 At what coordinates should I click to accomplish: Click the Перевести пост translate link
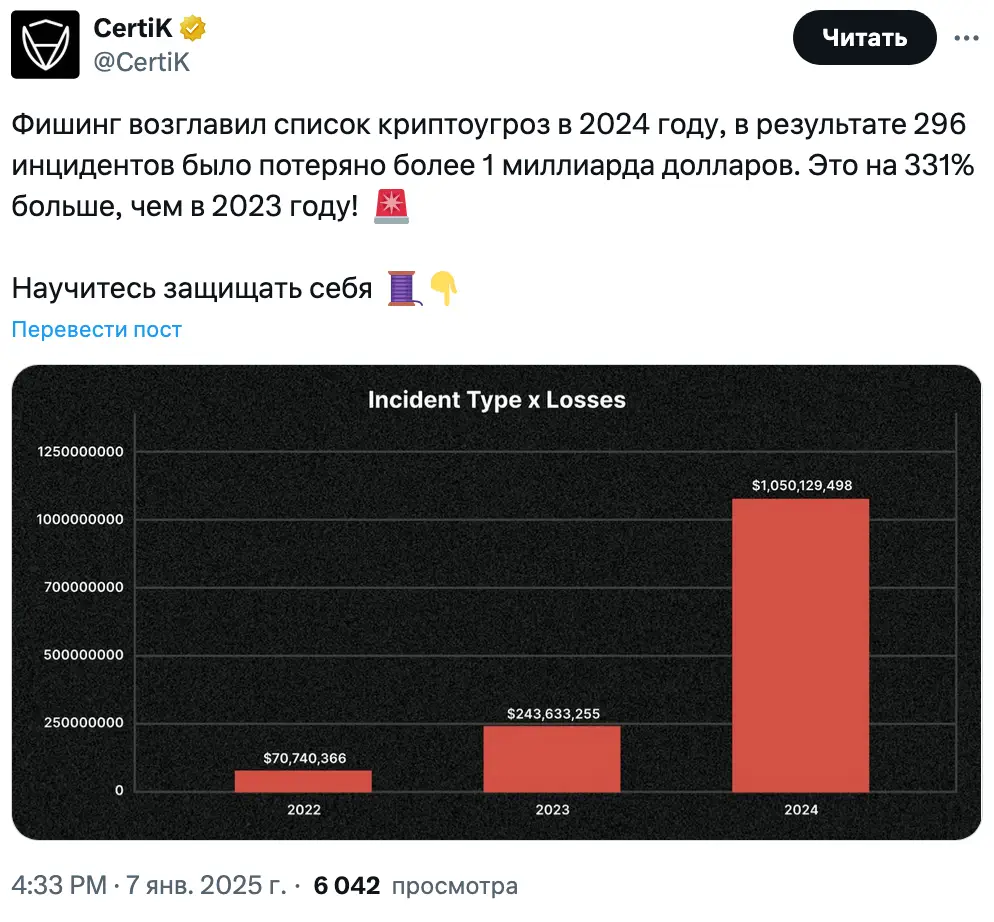tap(96, 329)
